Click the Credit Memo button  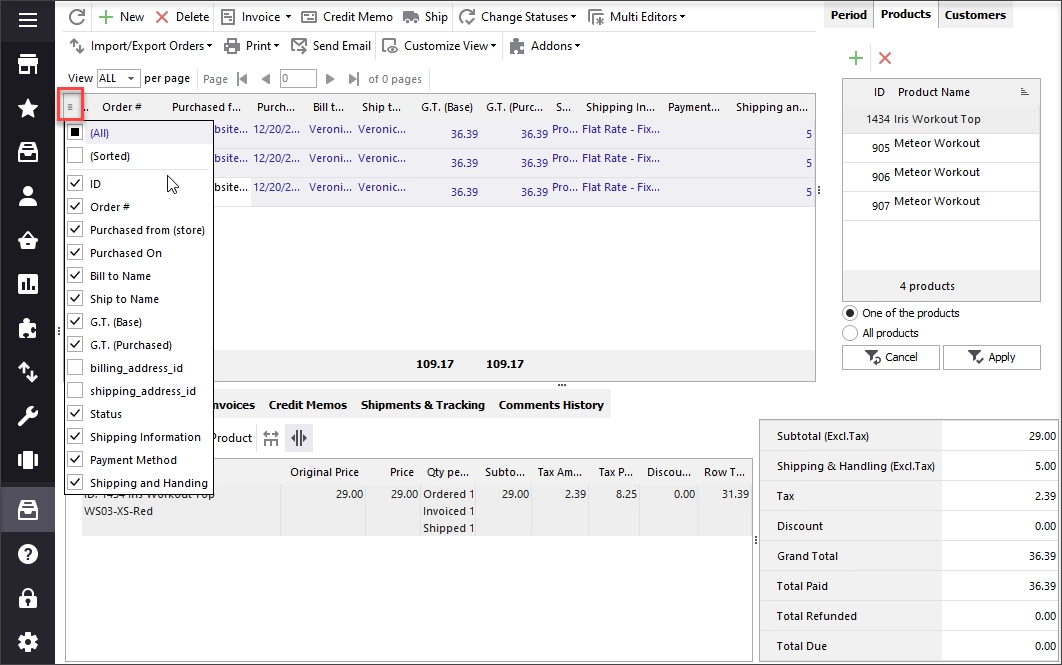[347, 17]
